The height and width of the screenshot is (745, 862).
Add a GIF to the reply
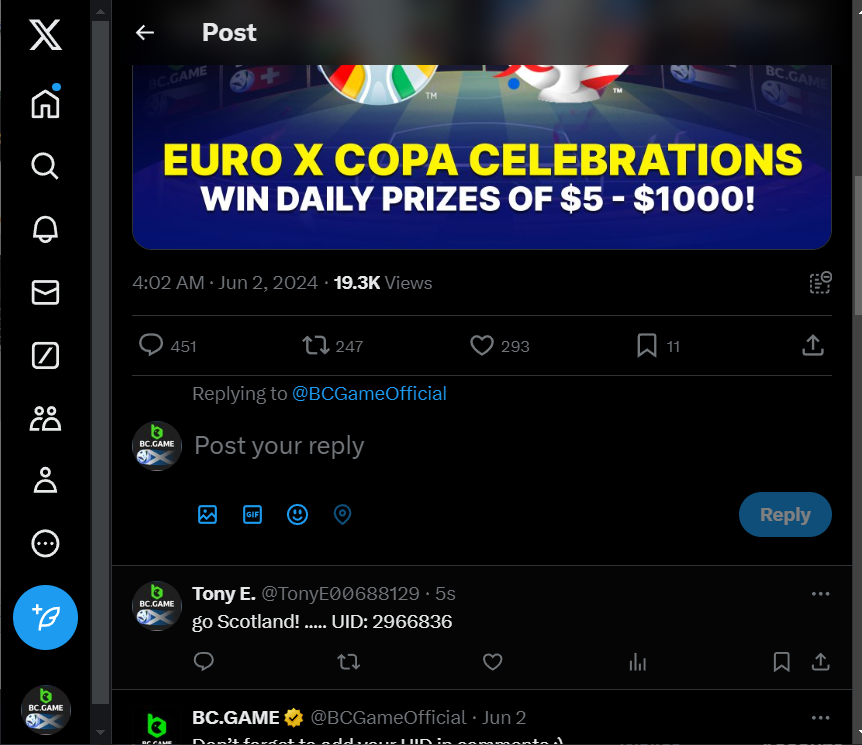pyautogui.click(x=252, y=515)
